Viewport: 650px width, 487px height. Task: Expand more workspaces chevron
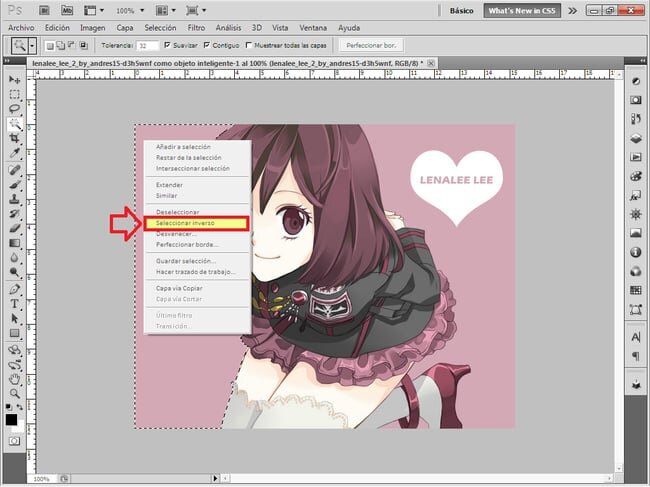point(572,11)
